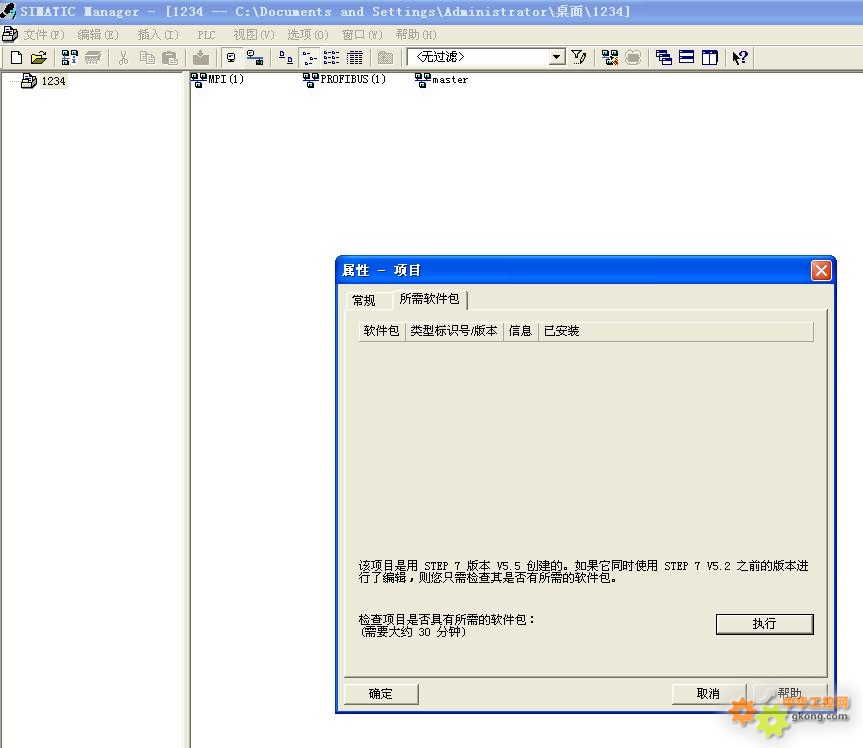Open the 编辑(E) menu

click(98, 35)
